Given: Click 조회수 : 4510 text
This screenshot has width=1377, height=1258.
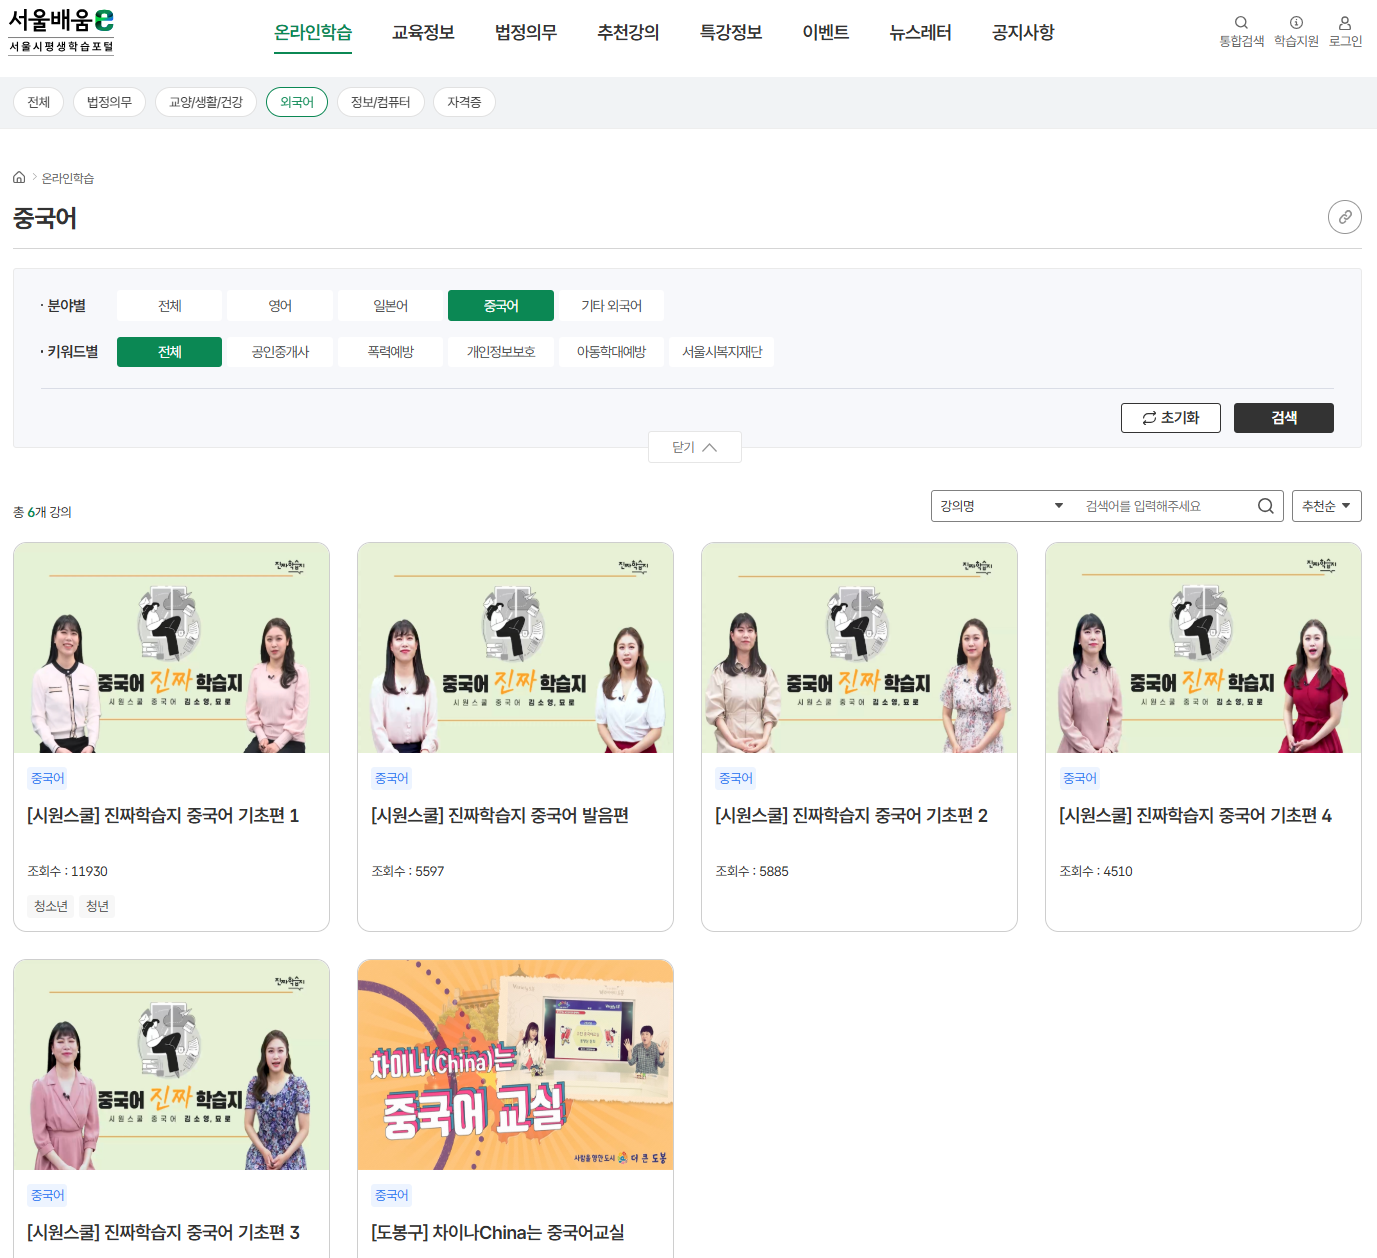Looking at the screenshot, I should (x=1096, y=872).
